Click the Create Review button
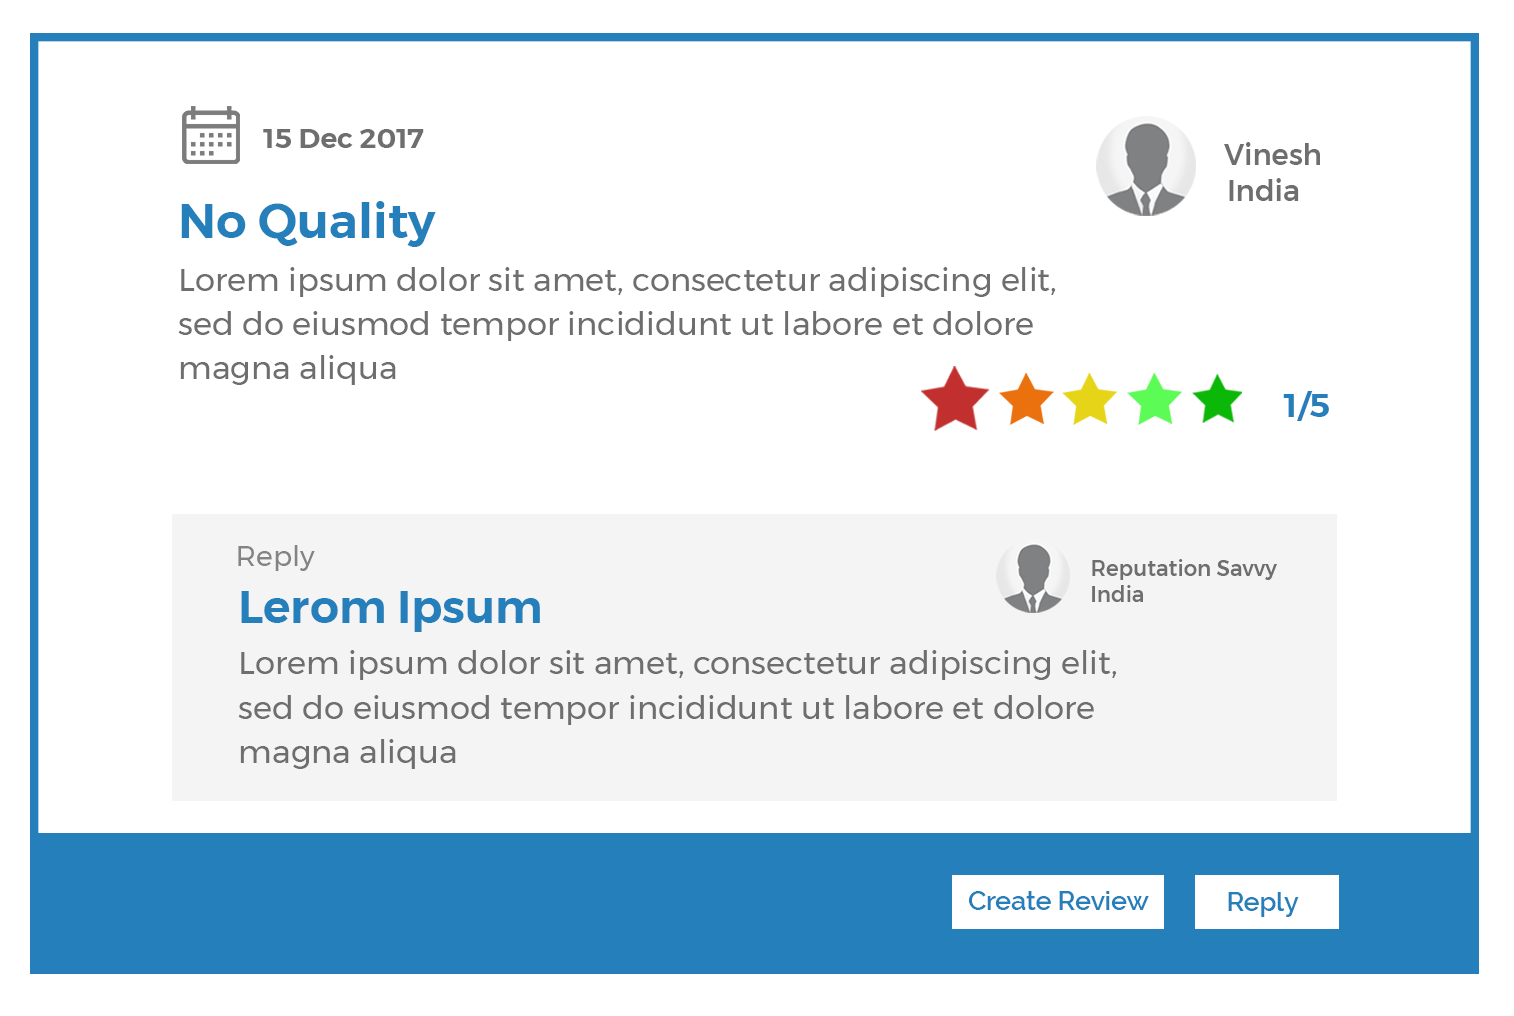 tap(1058, 902)
